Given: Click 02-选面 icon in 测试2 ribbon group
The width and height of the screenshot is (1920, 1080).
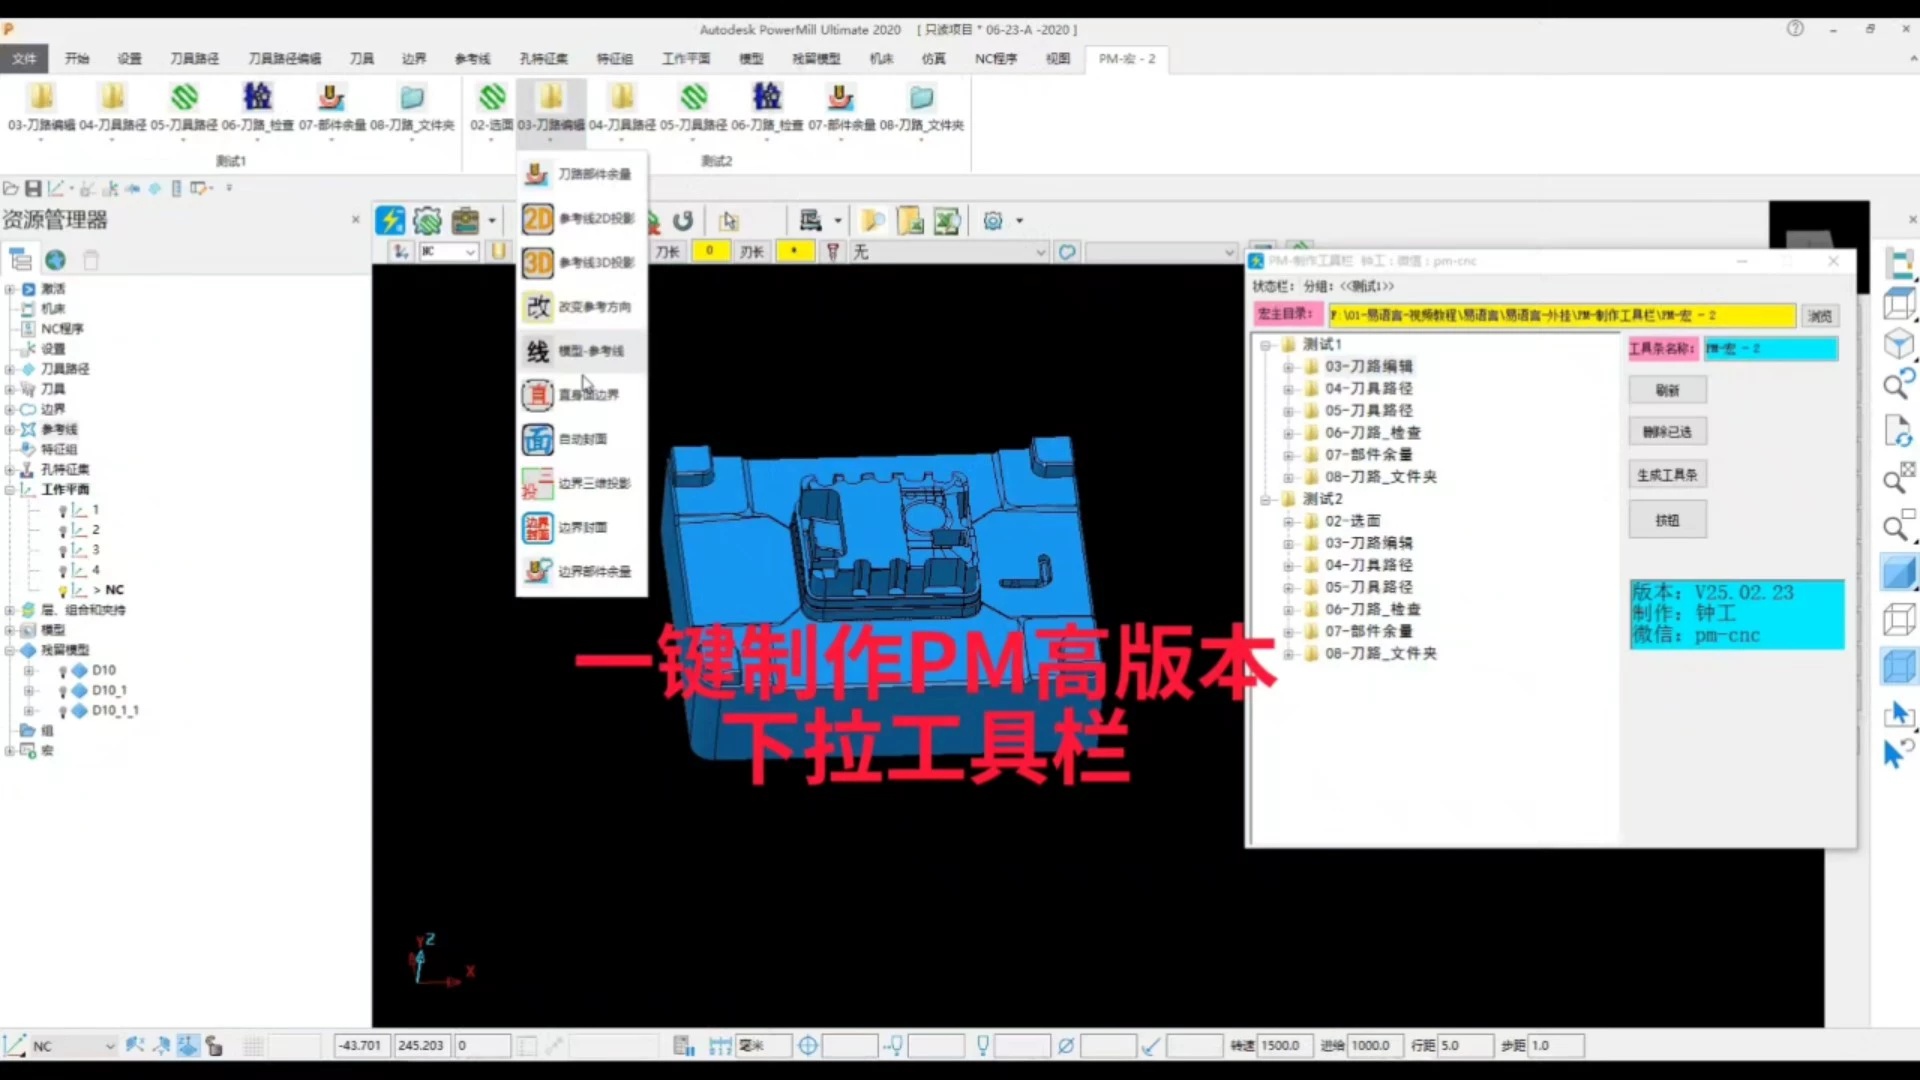Looking at the screenshot, I should point(492,97).
